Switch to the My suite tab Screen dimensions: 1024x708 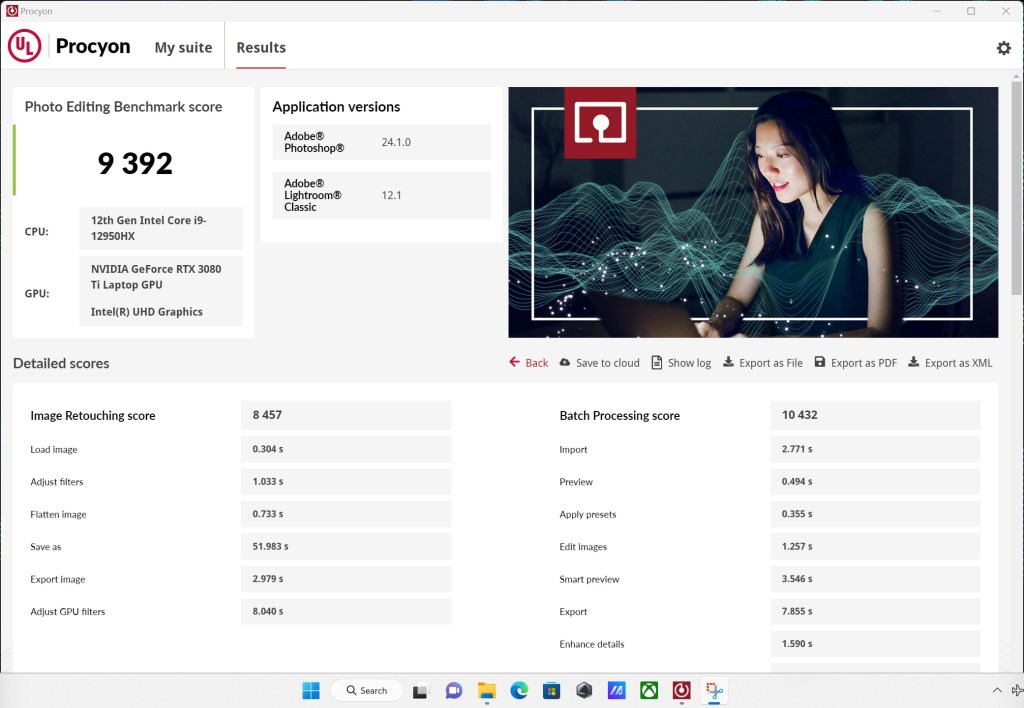[x=183, y=46]
